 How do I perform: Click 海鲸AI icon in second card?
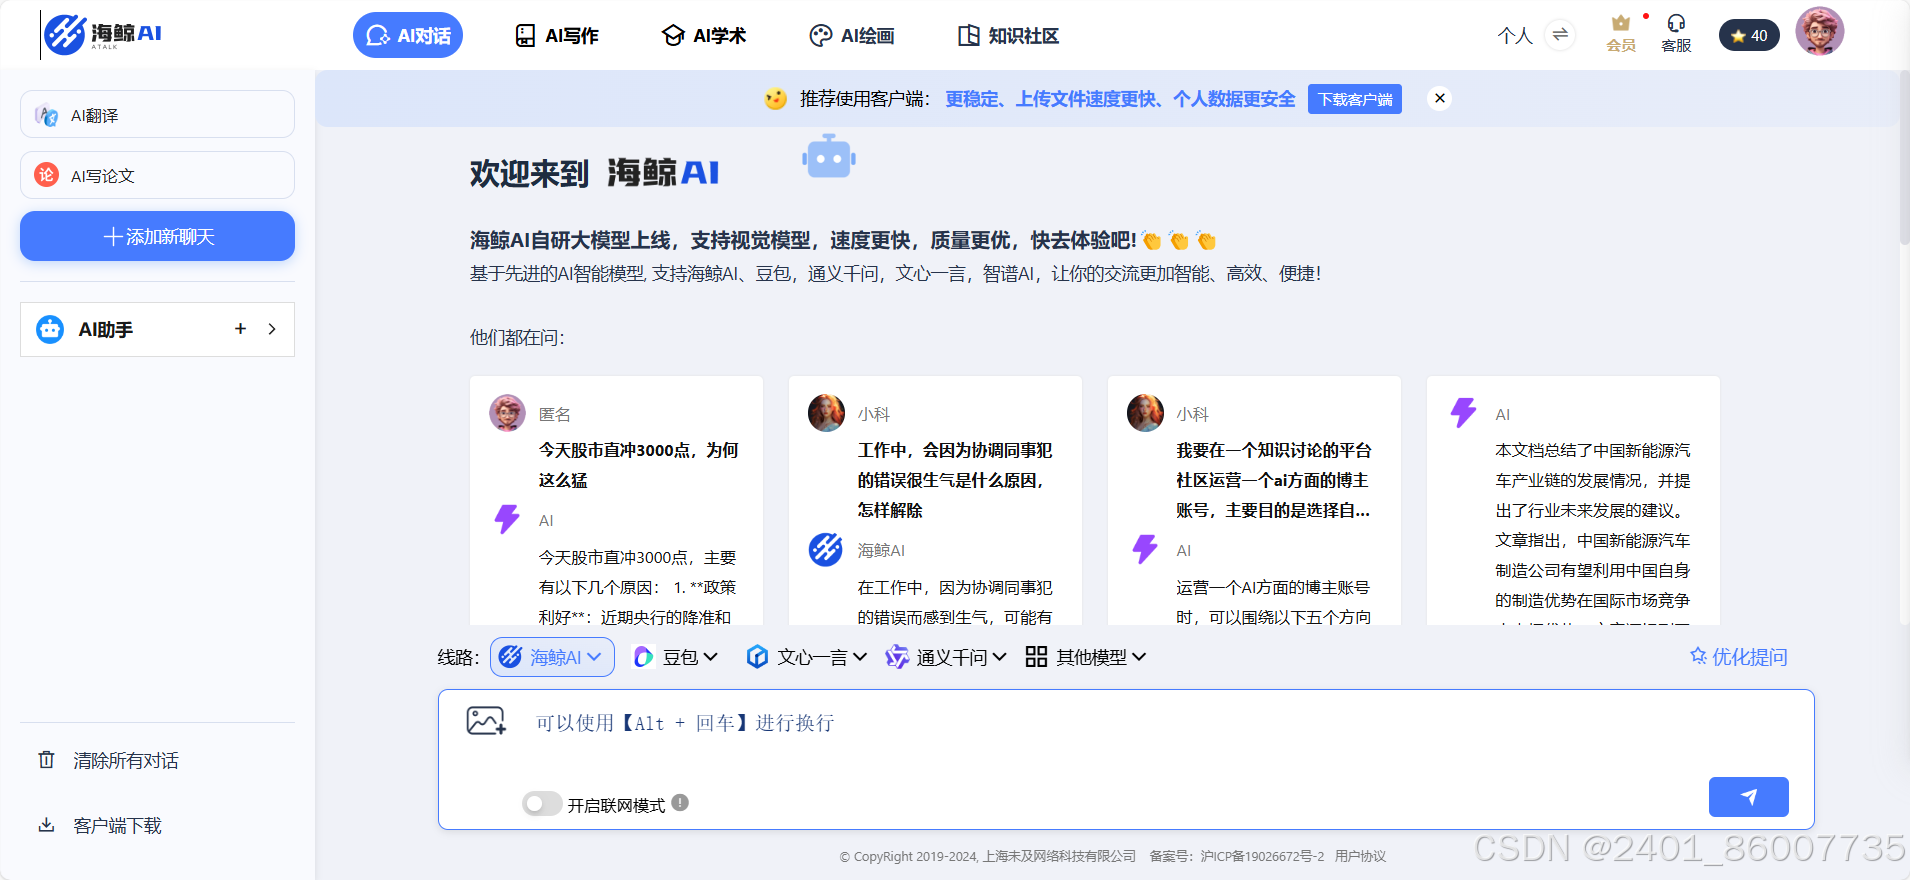coord(826,549)
